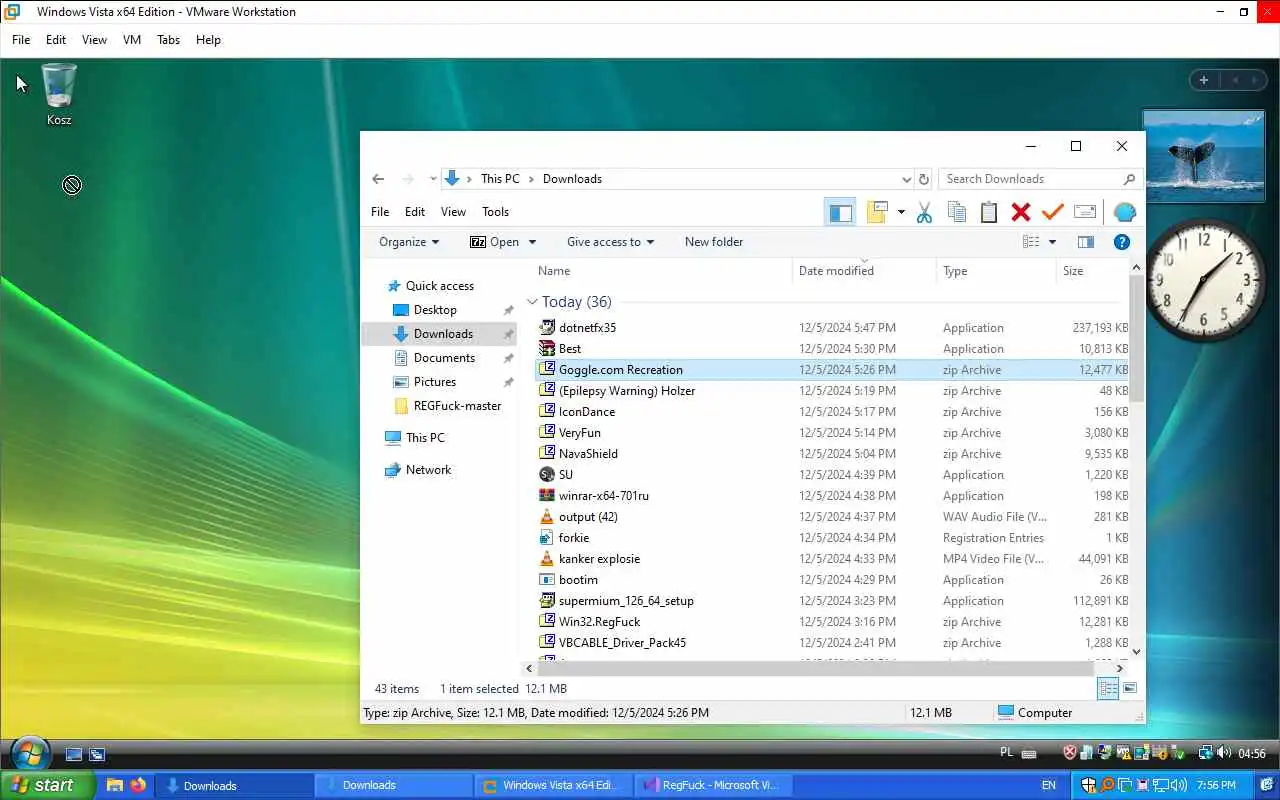Click the red X Delete icon
The width and height of the screenshot is (1280, 800).
1020,212
